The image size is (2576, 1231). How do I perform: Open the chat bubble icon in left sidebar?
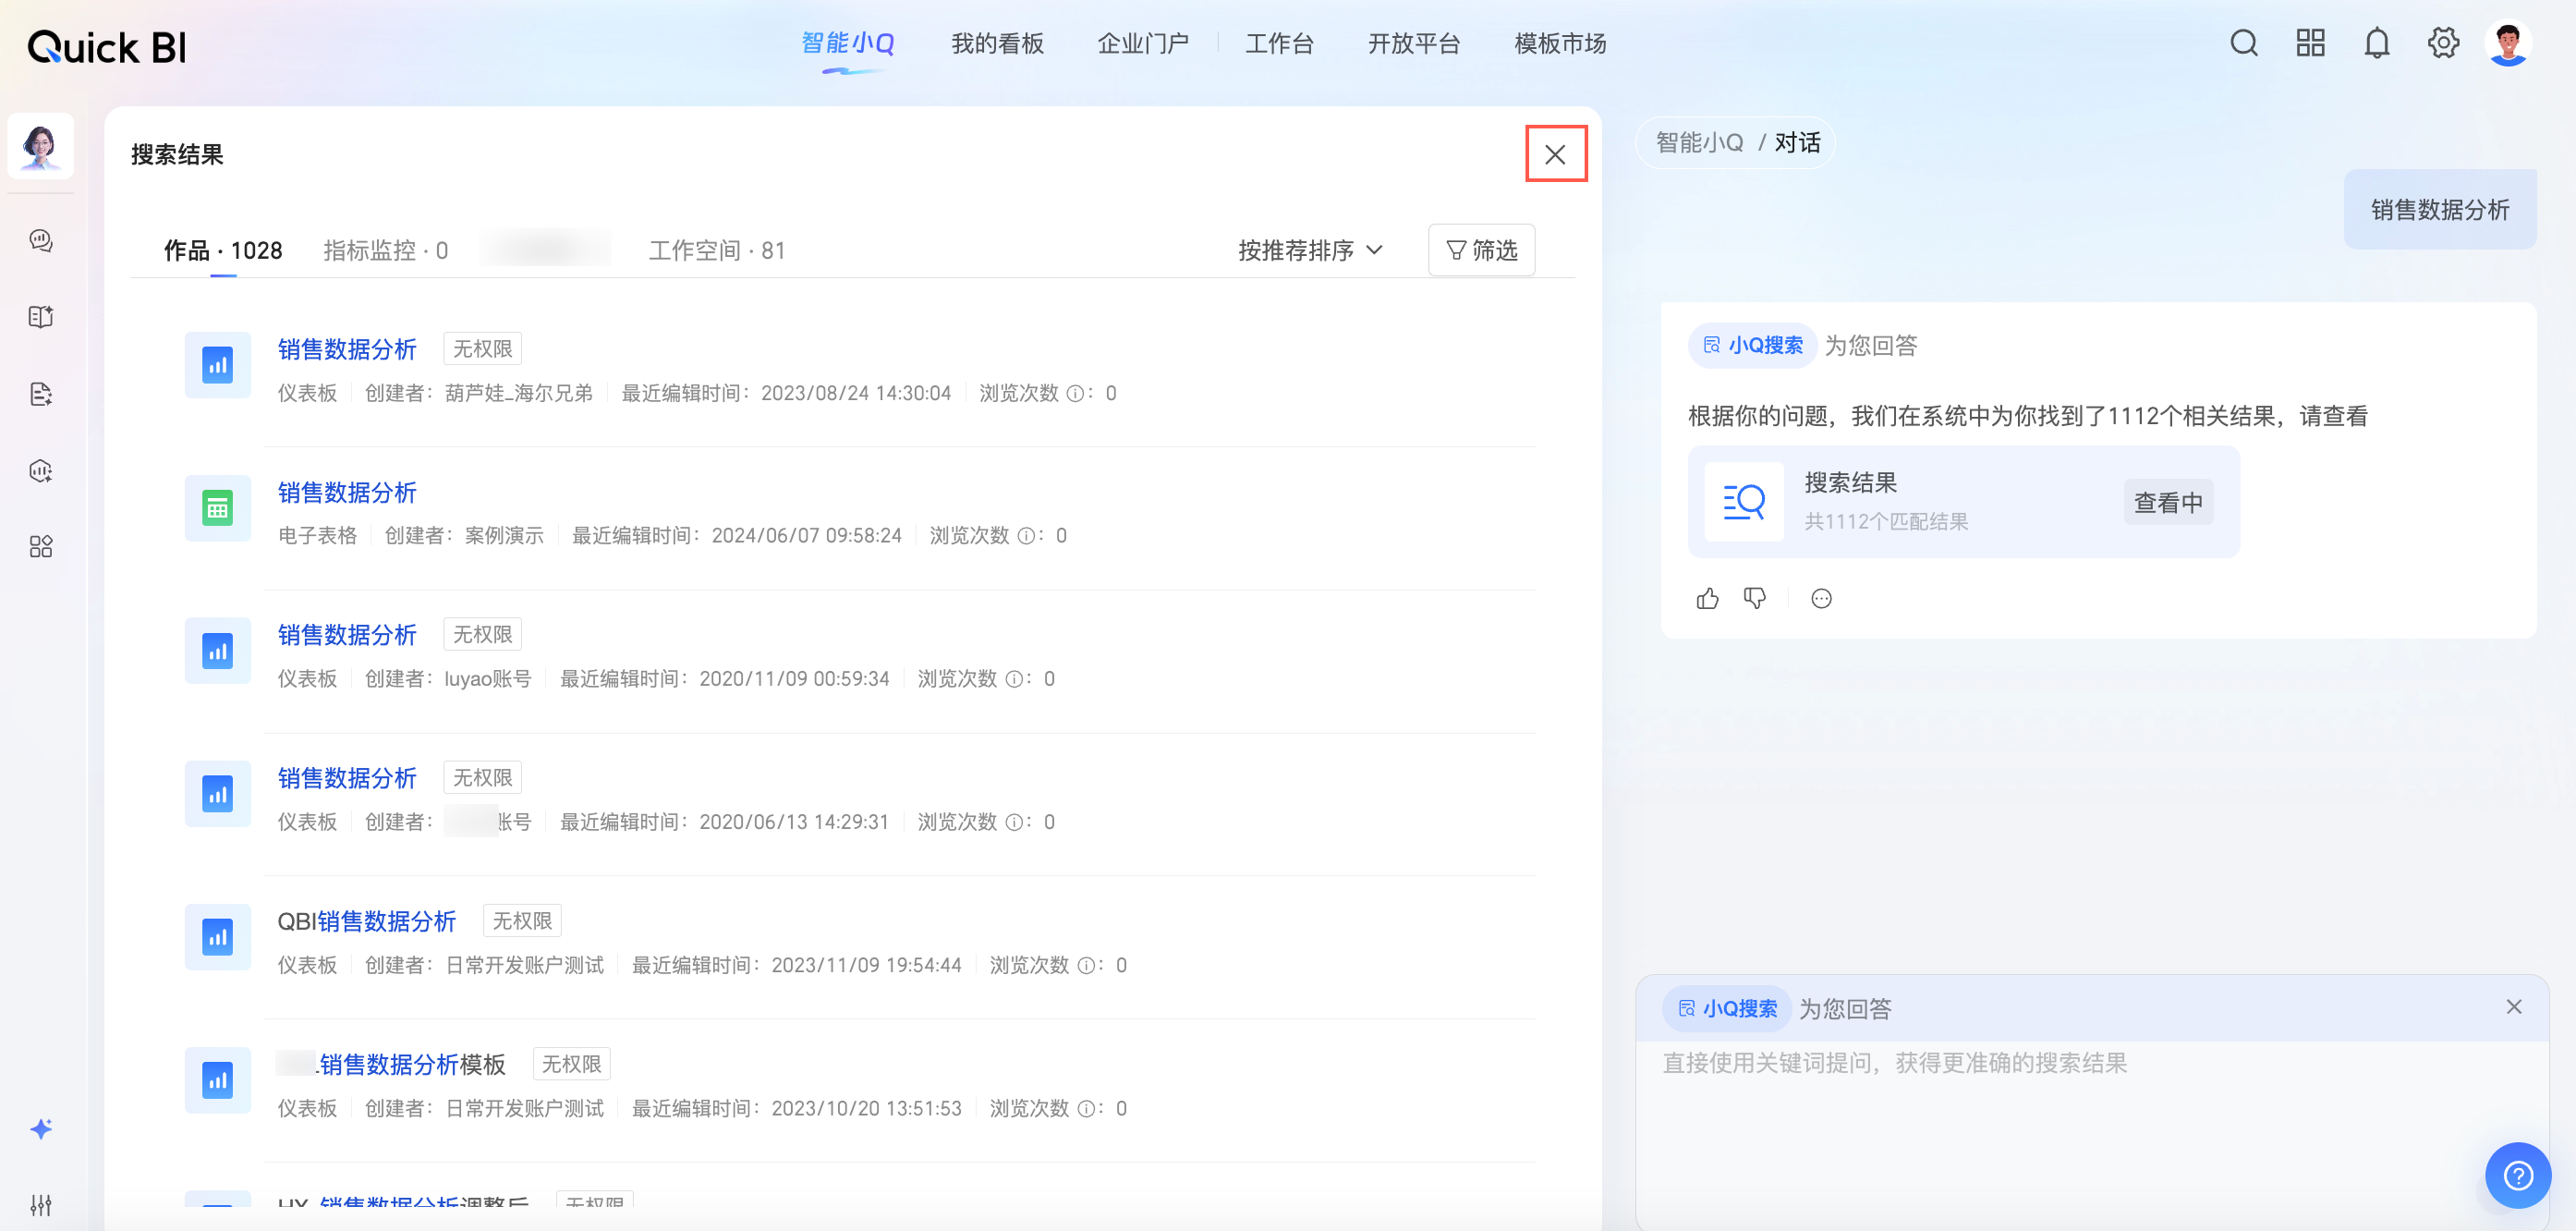coord(41,240)
